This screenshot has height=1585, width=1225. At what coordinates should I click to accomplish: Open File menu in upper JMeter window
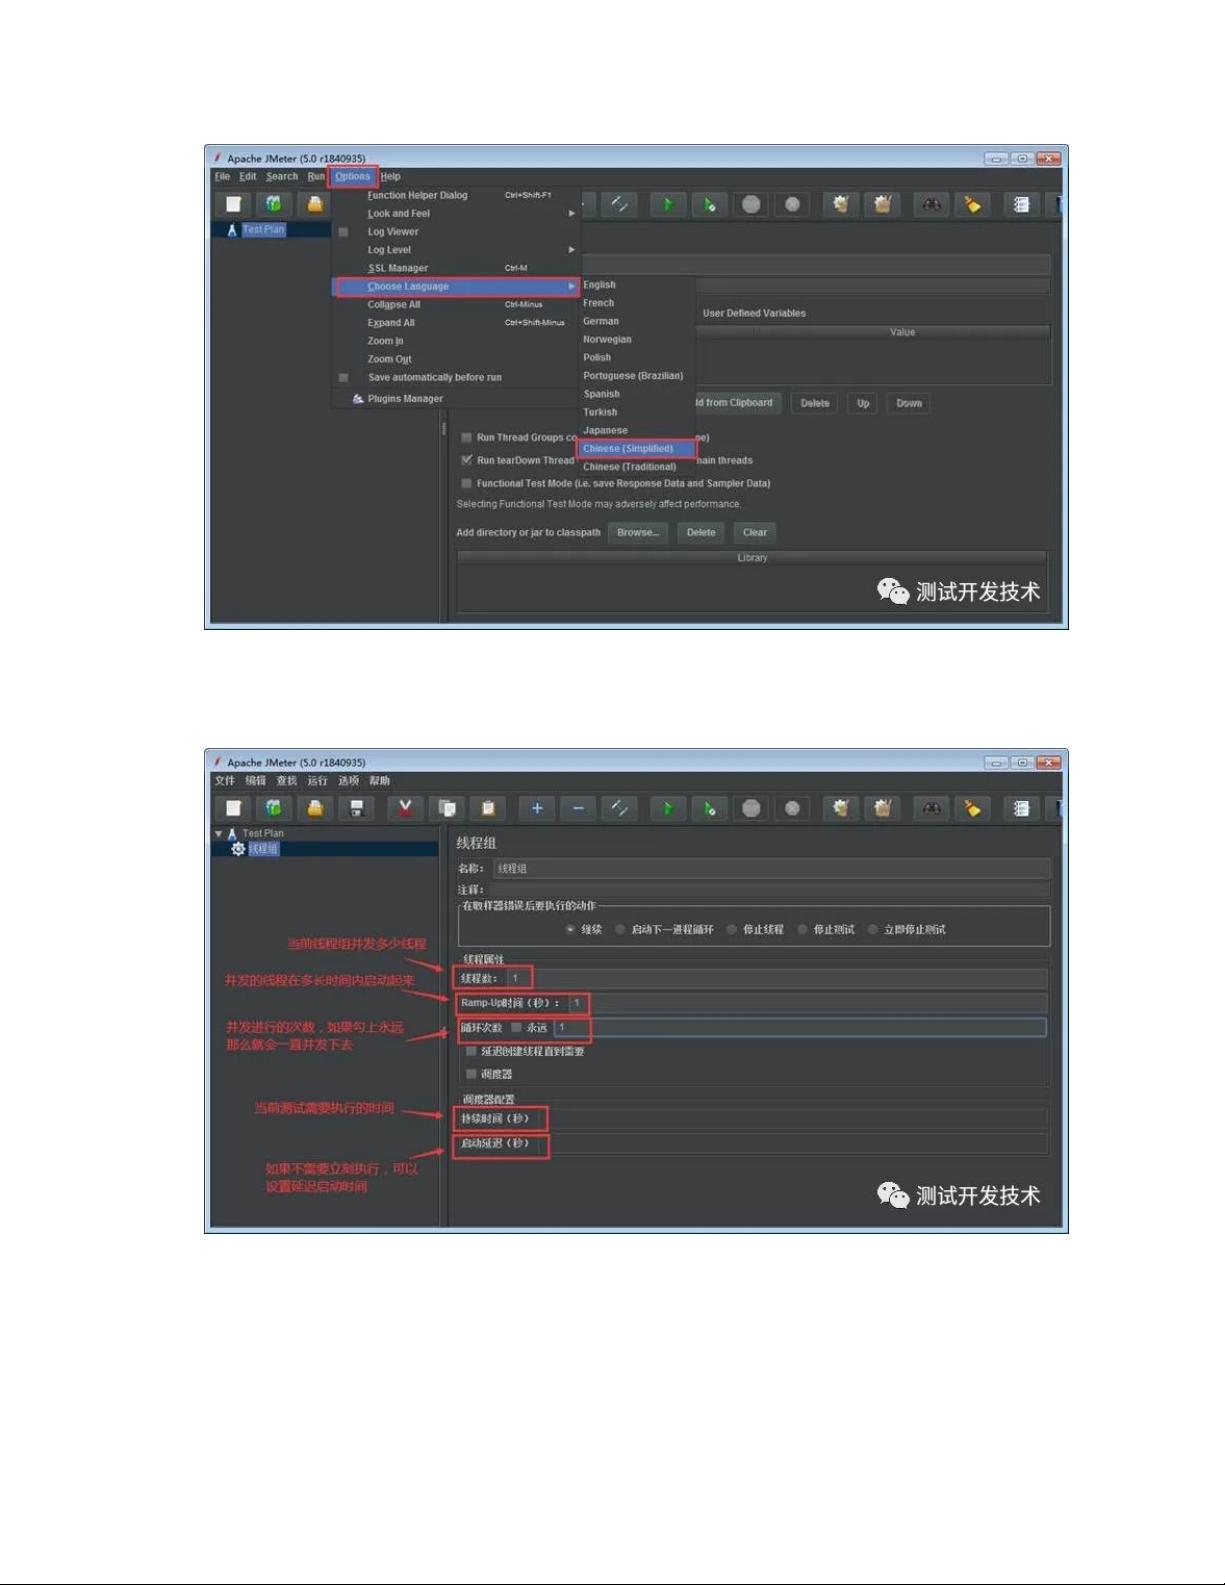(222, 176)
